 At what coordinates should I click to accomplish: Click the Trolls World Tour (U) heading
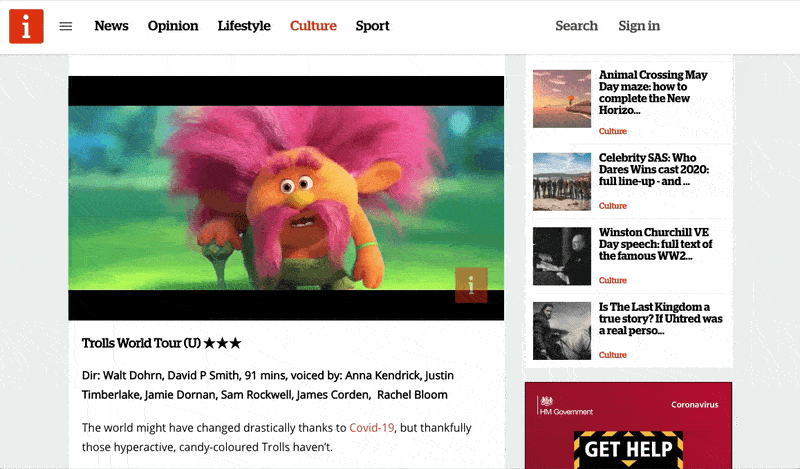pyautogui.click(x=161, y=343)
